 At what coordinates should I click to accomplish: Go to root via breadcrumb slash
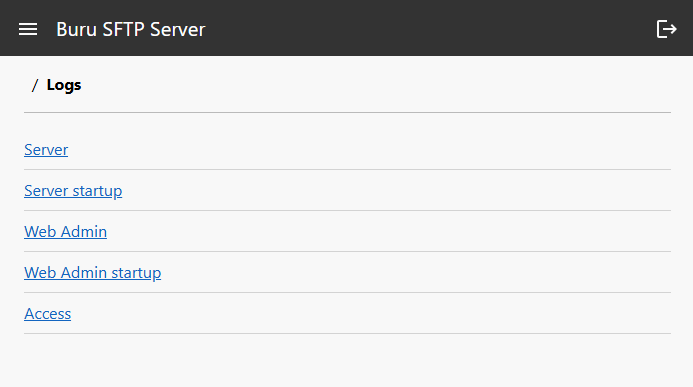pos(35,85)
